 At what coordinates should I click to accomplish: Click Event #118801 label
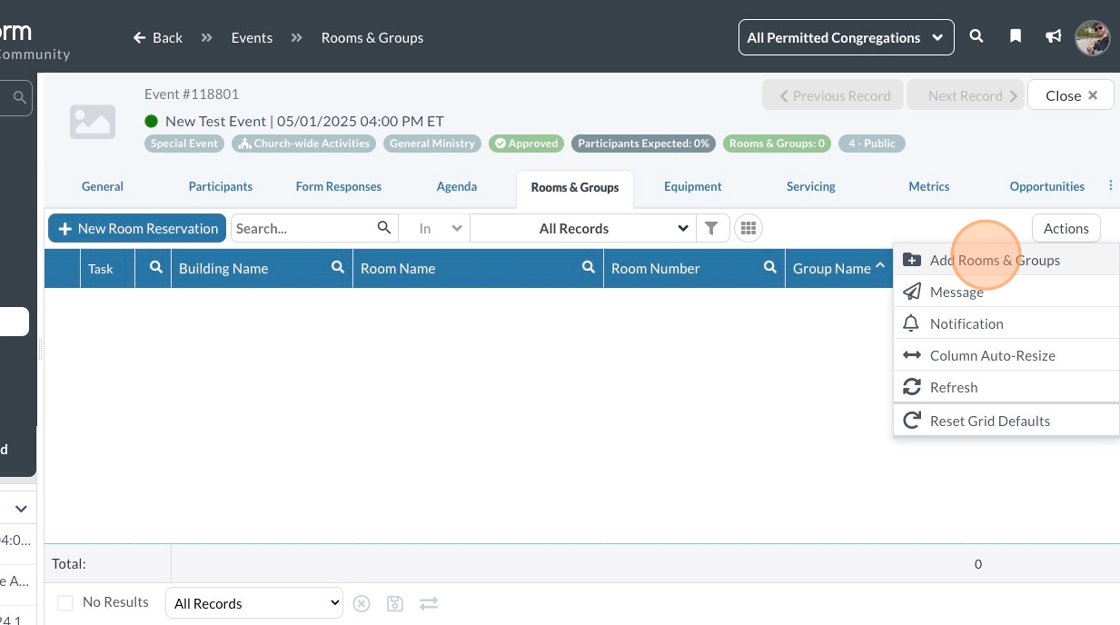(x=191, y=94)
